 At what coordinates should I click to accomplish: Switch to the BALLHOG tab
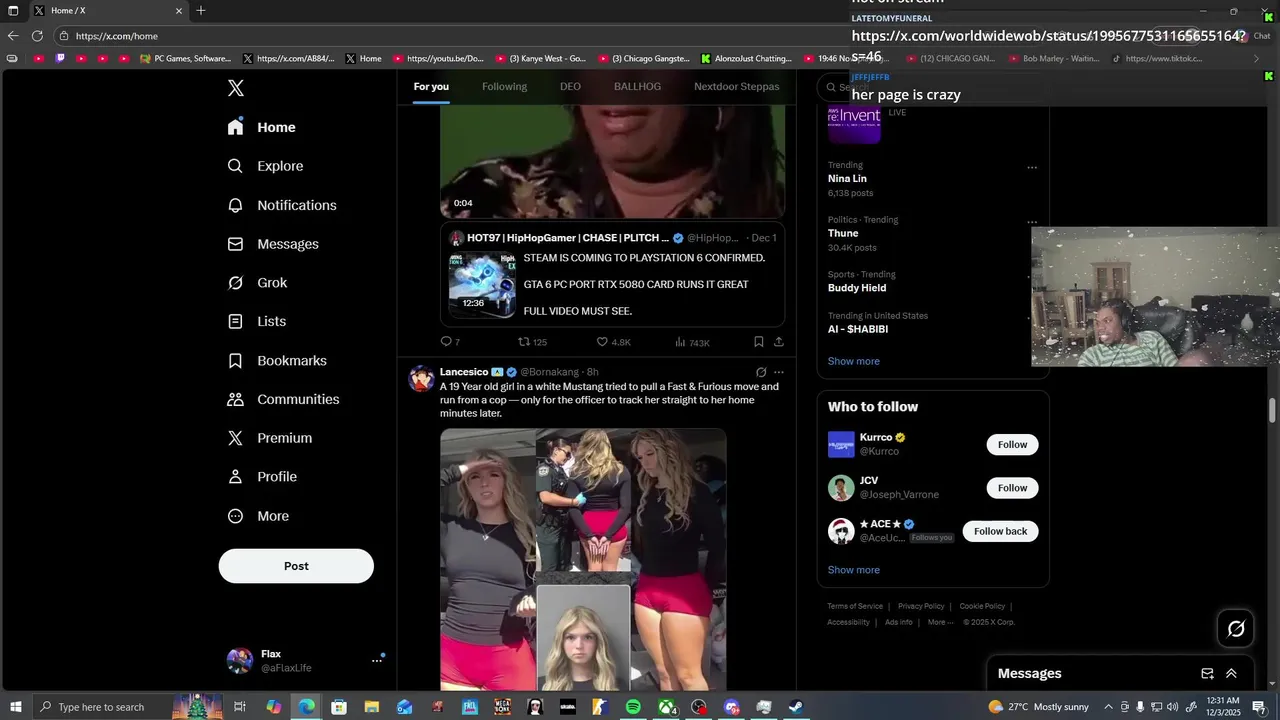pyautogui.click(x=637, y=87)
